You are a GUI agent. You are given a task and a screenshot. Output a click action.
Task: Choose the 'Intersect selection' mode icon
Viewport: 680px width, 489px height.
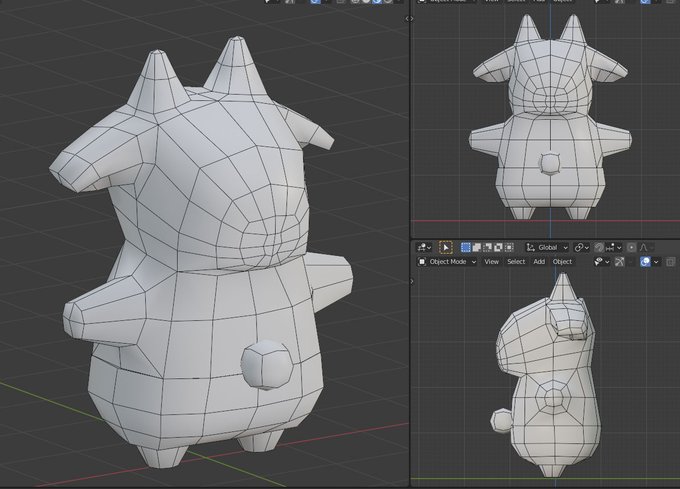(509, 248)
